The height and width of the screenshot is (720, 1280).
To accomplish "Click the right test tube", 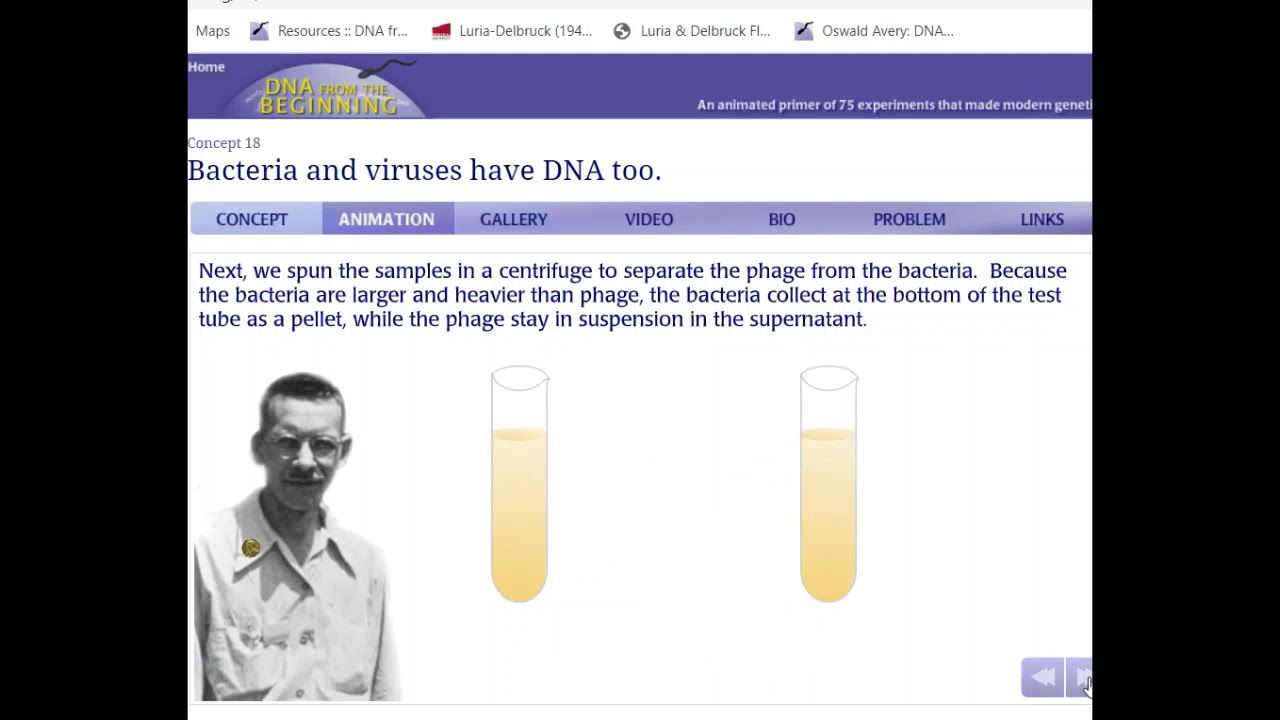I will click(x=829, y=484).
